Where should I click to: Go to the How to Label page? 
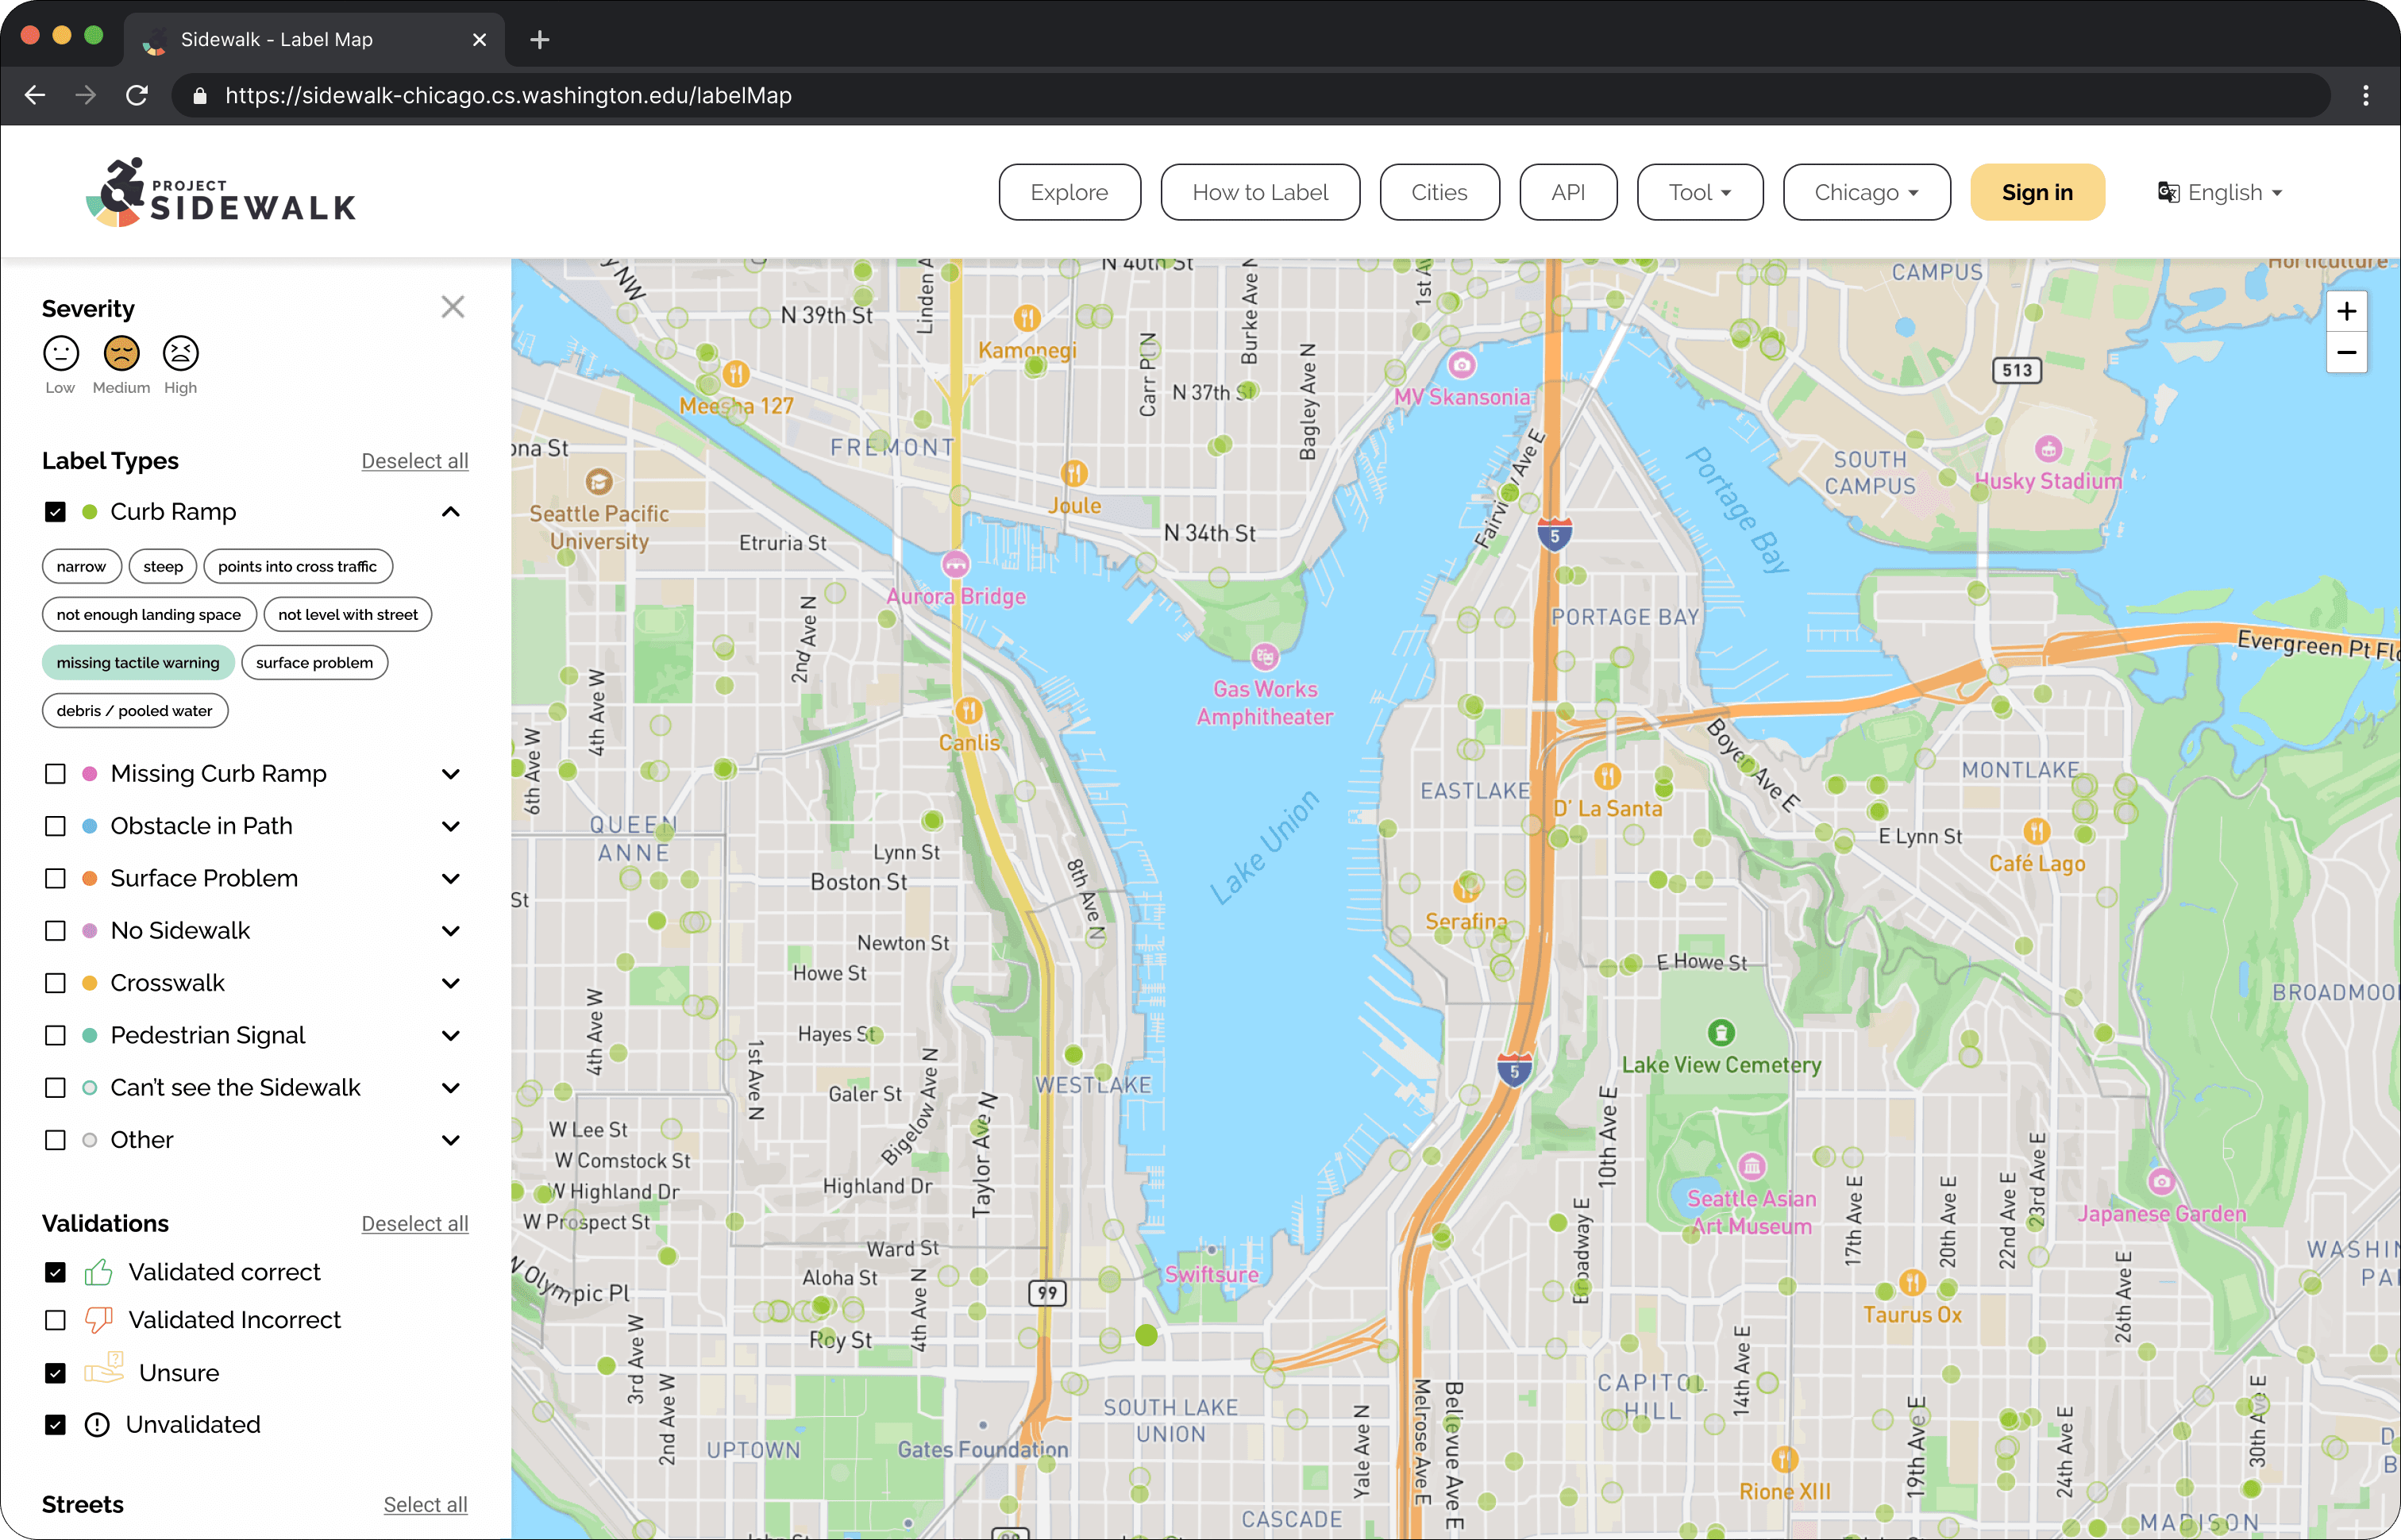[x=1259, y=192]
